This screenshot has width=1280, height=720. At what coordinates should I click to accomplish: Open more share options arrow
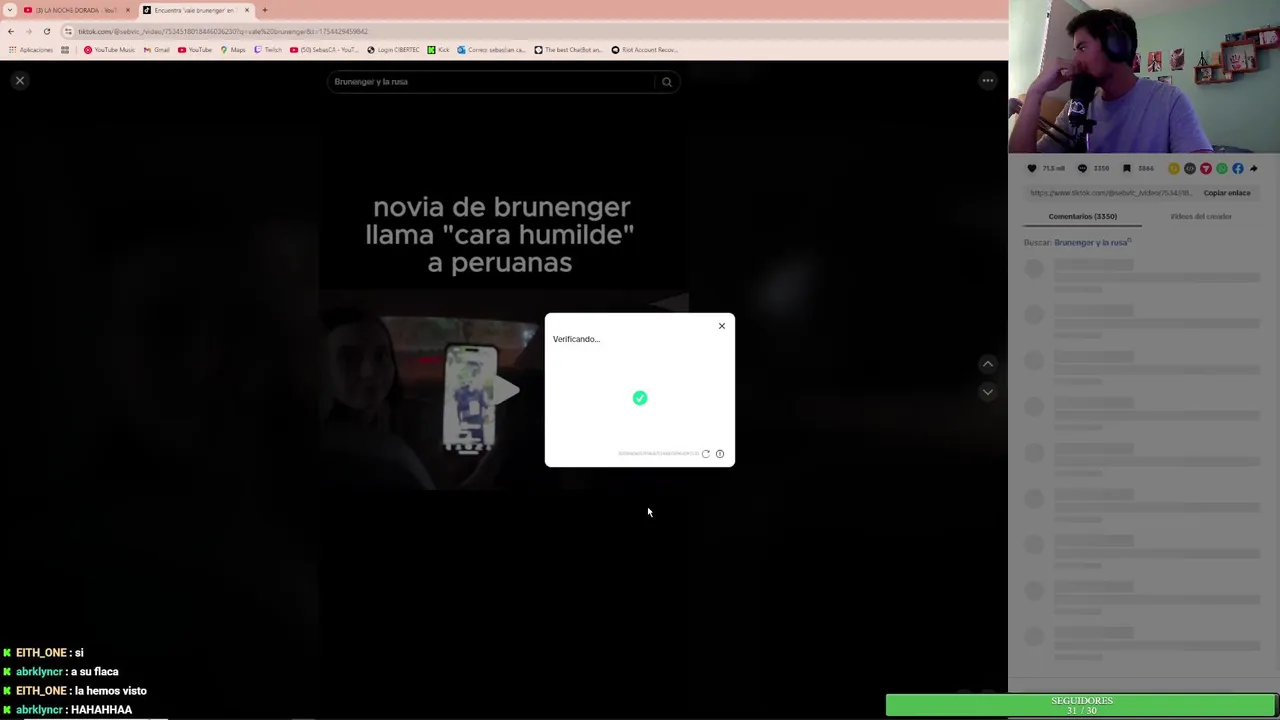point(1254,168)
